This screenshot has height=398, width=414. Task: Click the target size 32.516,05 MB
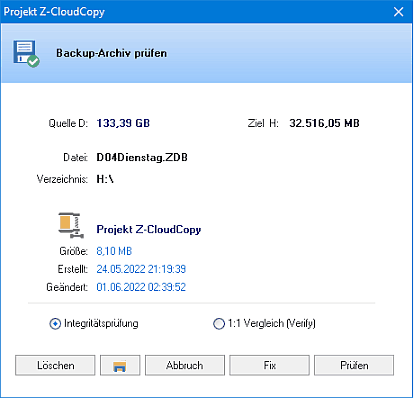point(324,123)
